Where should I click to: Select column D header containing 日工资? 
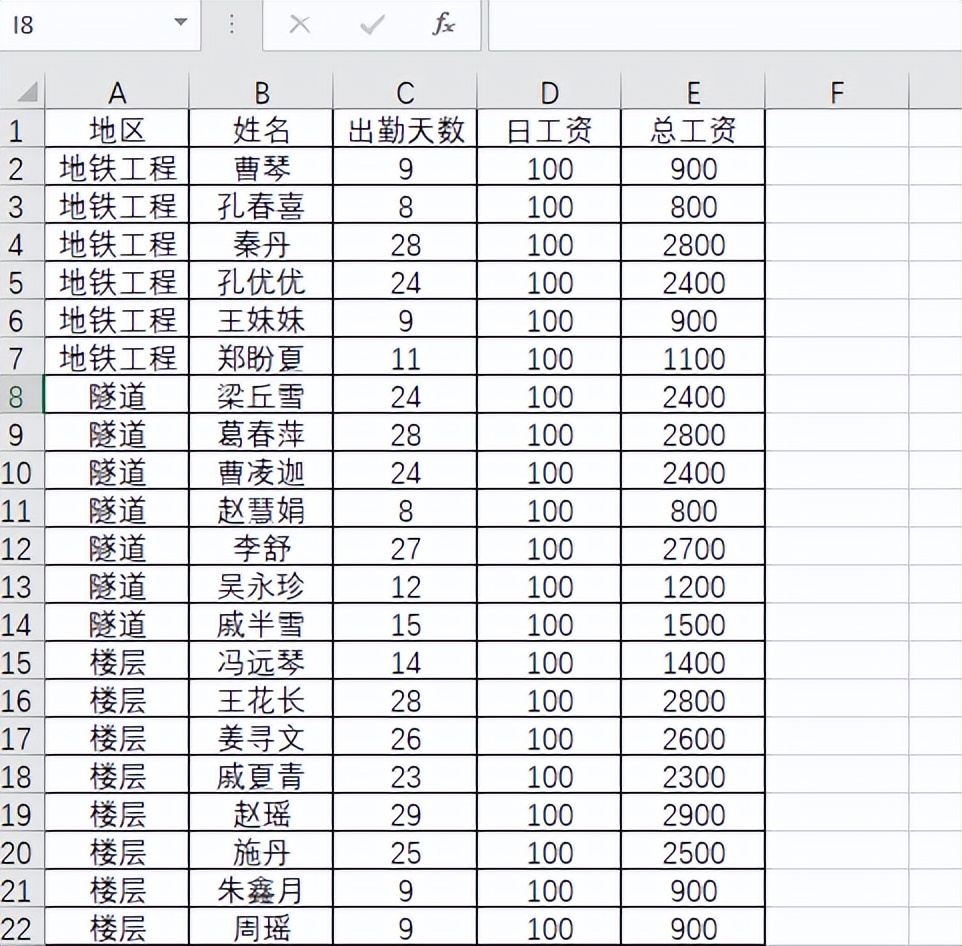[548, 91]
